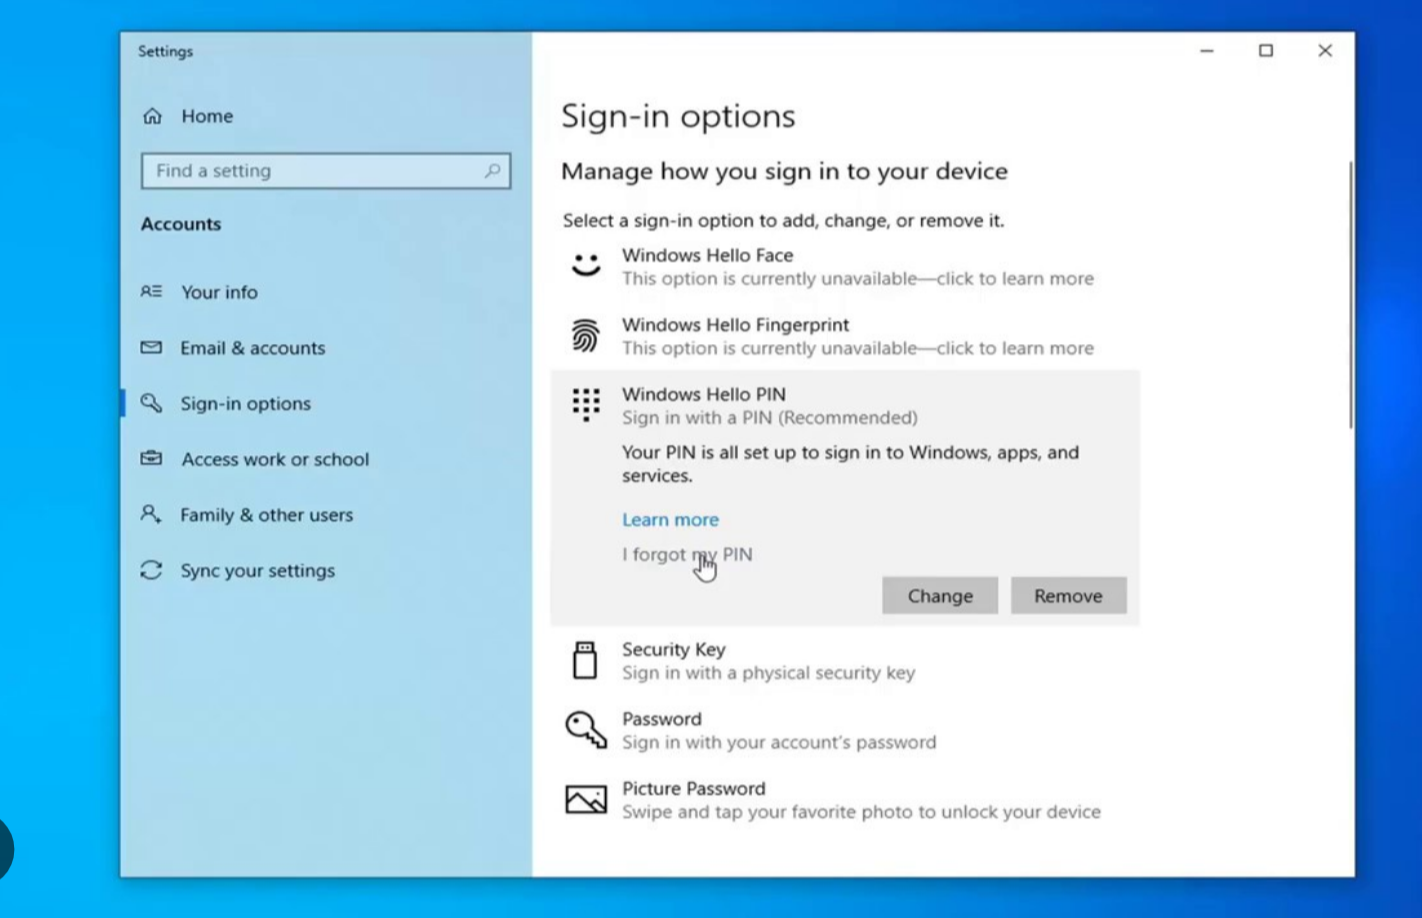Click the Windows Hello Fingerprint icon
Image resolution: width=1422 pixels, height=918 pixels.
(x=586, y=336)
